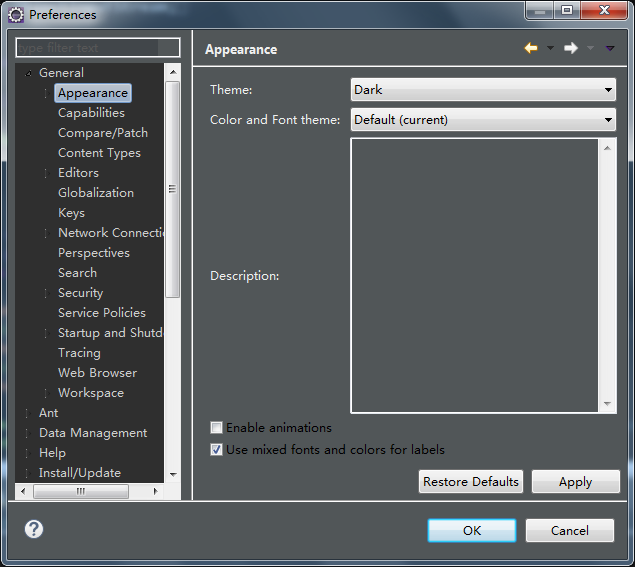Expand the Security tree node
The image size is (635, 567).
click(47, 293)
